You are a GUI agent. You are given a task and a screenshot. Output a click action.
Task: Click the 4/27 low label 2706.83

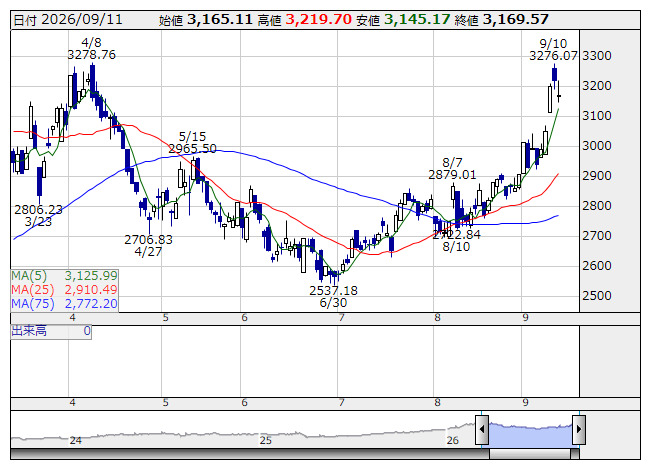pyautogui.click(x=148, y=246)
